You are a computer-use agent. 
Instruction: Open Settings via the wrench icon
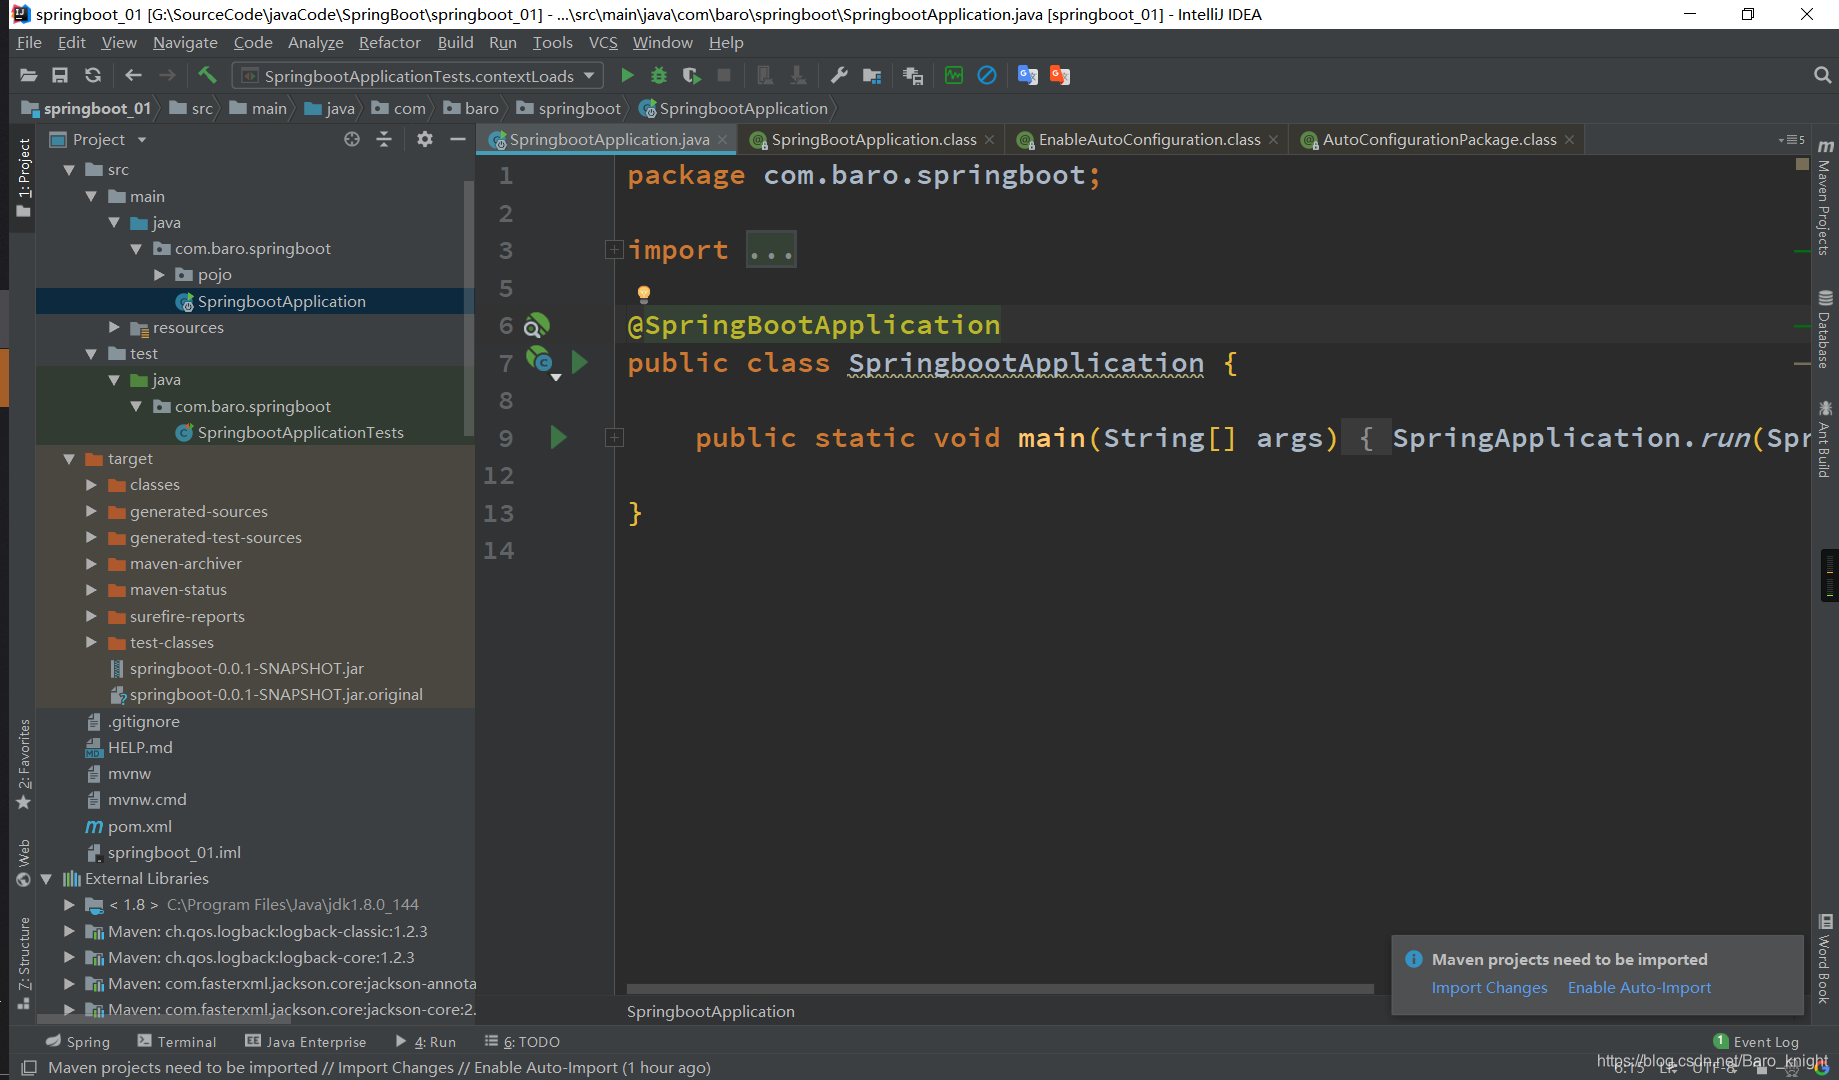(839, 75)
